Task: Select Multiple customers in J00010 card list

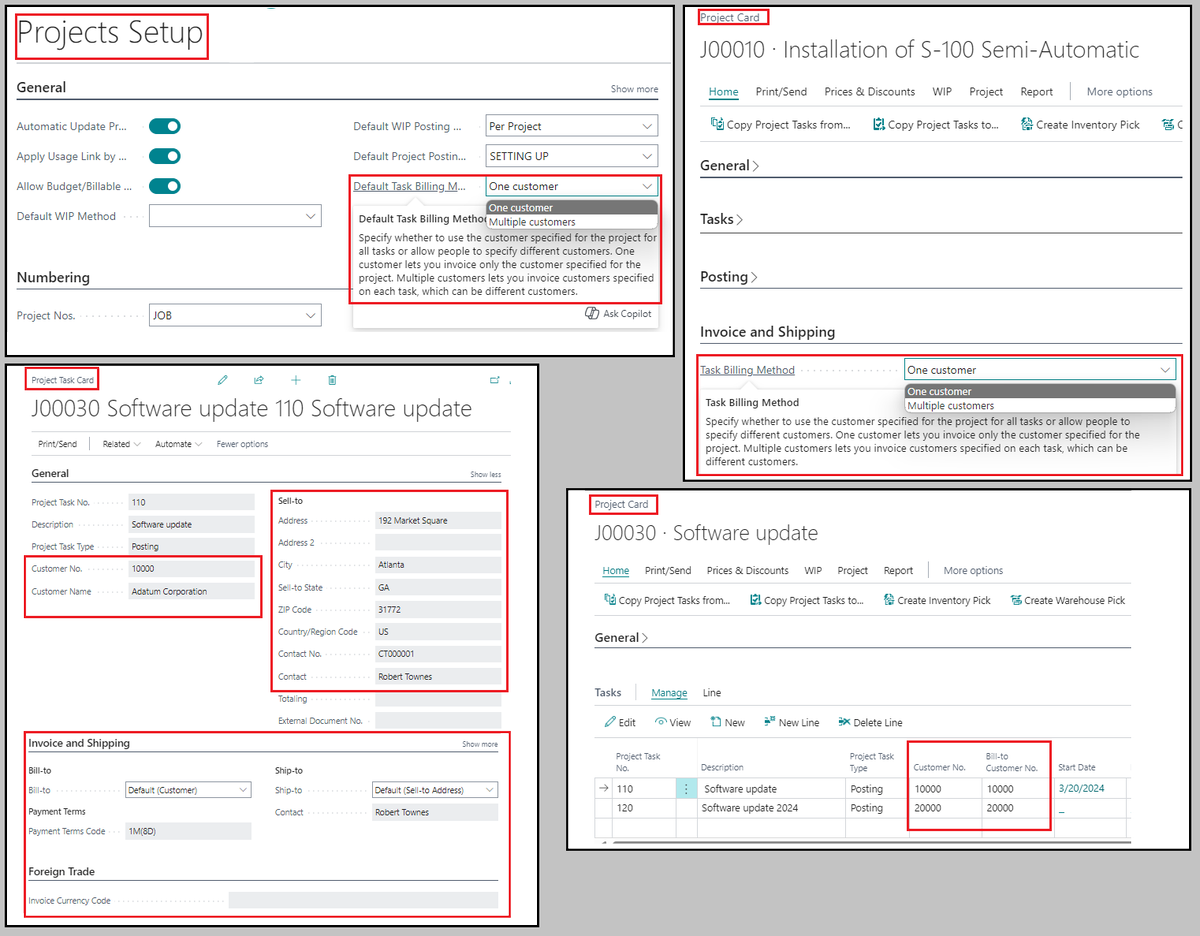Action: coord(1040,406)
